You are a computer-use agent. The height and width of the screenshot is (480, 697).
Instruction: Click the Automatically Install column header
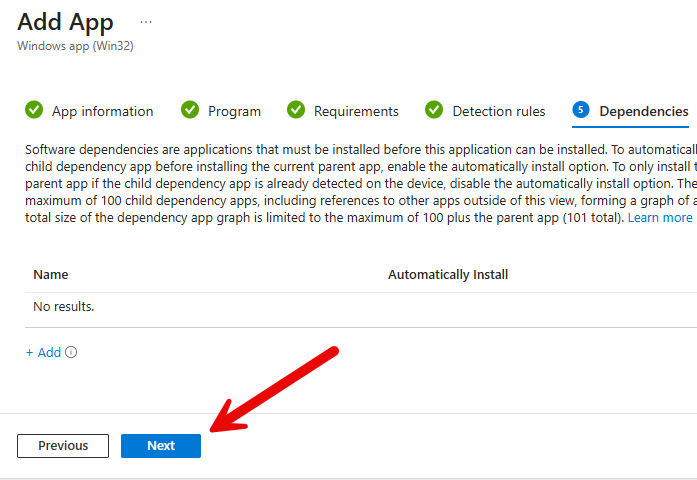tap(448, 274)
